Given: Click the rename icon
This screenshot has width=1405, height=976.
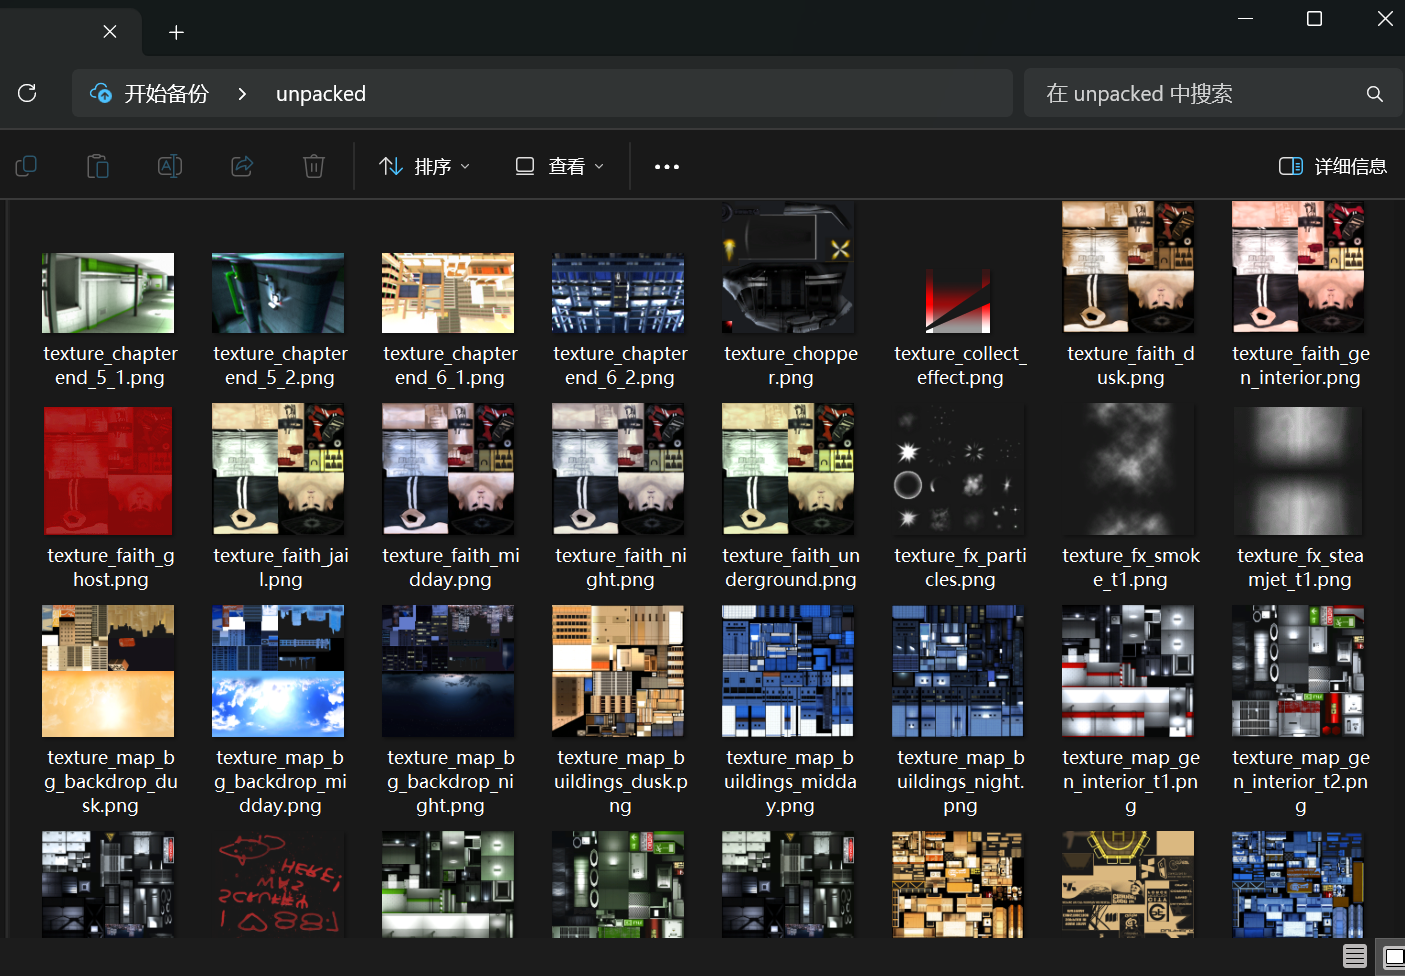Looking at the screenshot, I should (170, 166).
